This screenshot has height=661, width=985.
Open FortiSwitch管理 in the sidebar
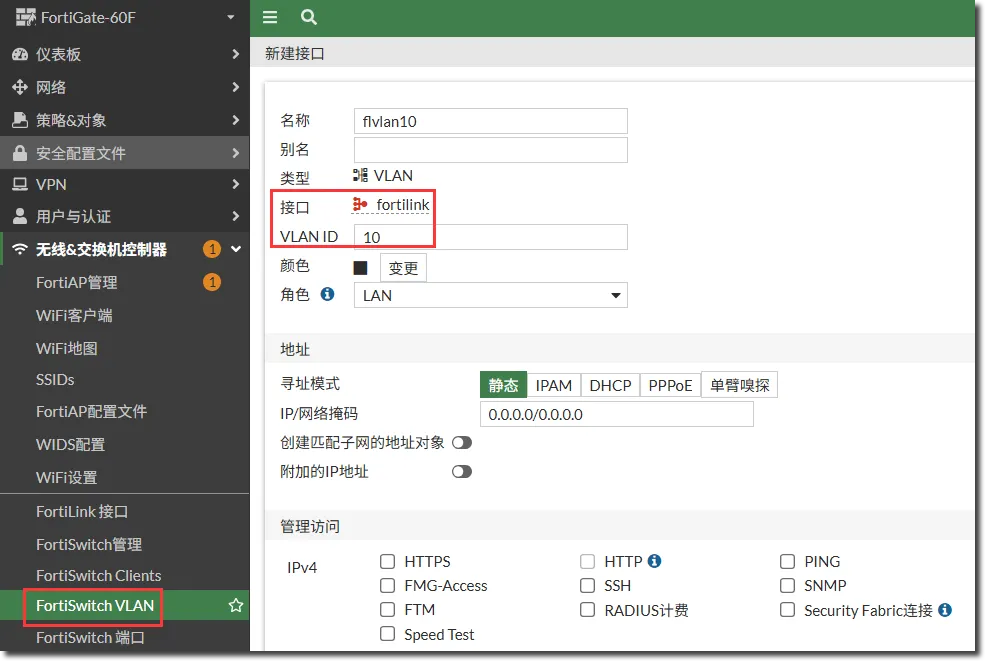click(89, 544)
